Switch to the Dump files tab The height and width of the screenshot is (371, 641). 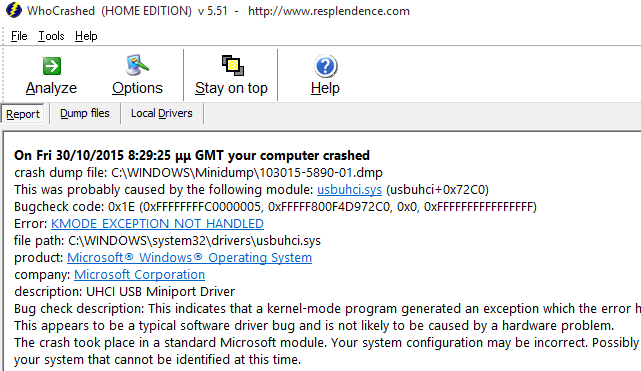[x=85, y=113]
